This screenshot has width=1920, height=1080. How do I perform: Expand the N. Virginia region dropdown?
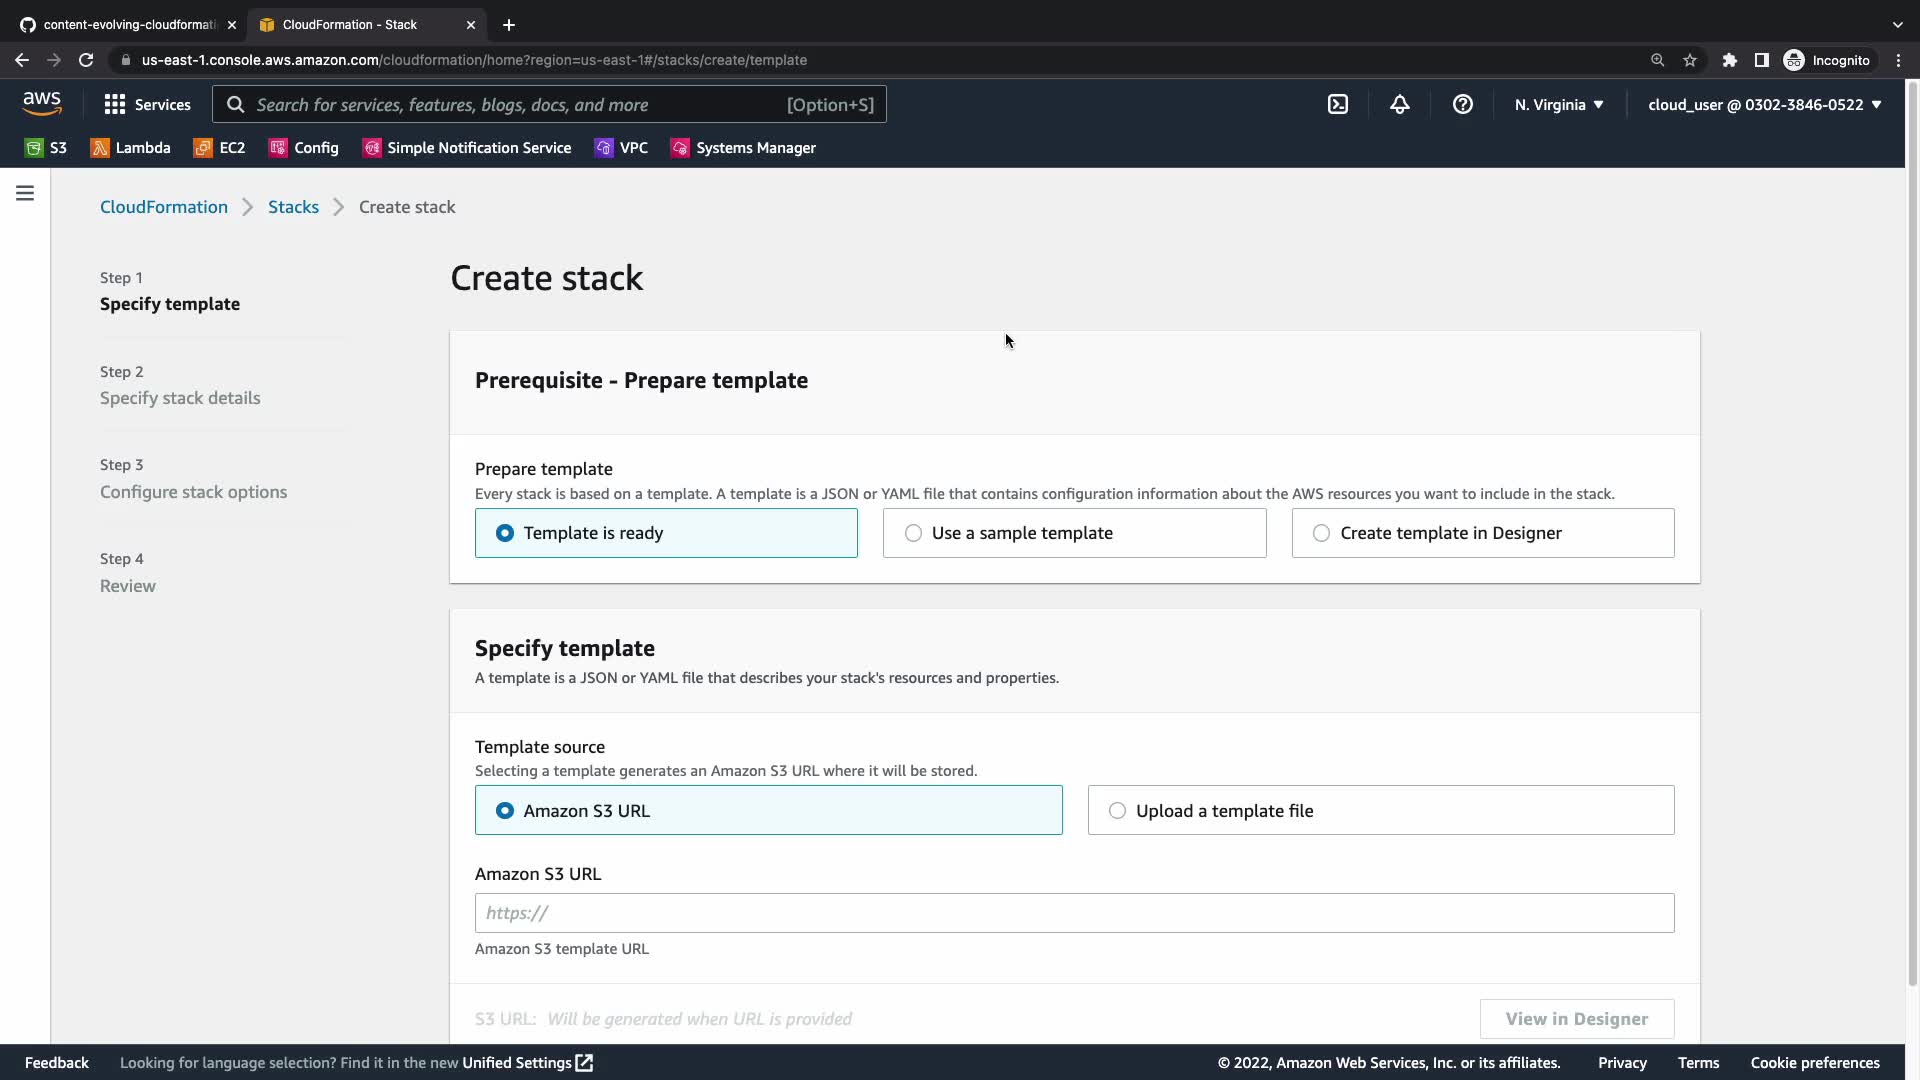pyautogui.click(x=1558, y=105)
